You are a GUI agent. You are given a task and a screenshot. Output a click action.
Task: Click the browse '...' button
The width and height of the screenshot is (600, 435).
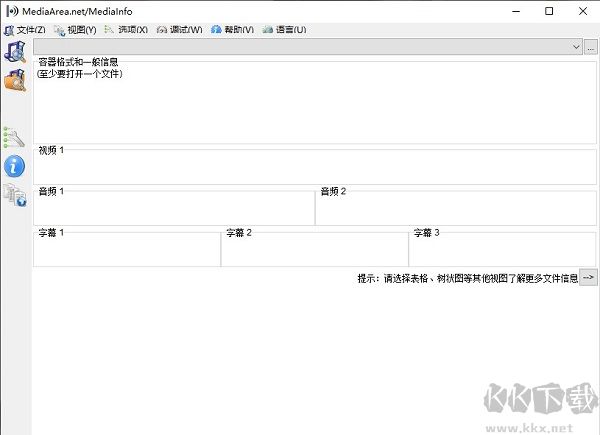tap(591, 47)
